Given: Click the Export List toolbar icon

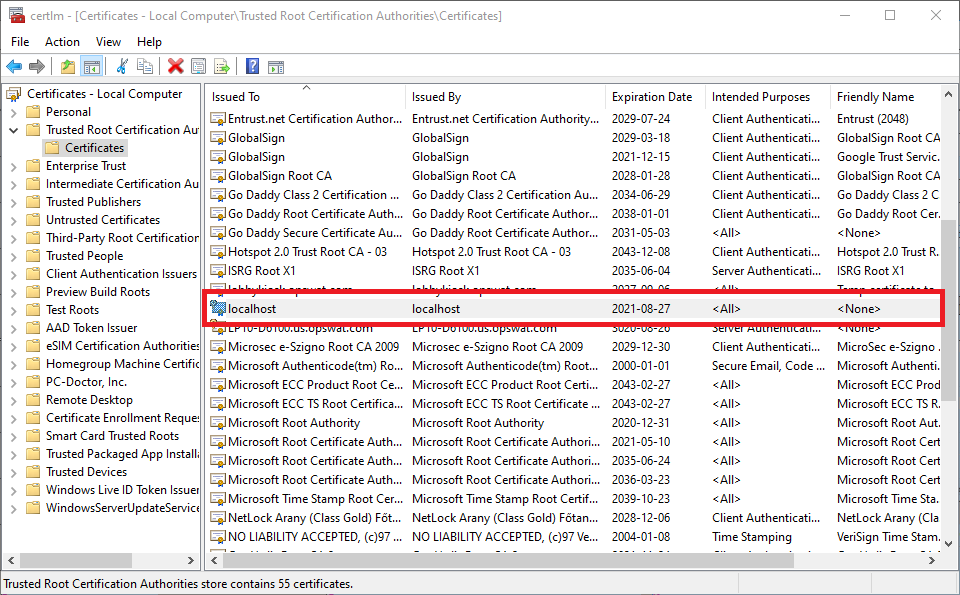Looking at the screenshot, I should (x=222, y=66).
